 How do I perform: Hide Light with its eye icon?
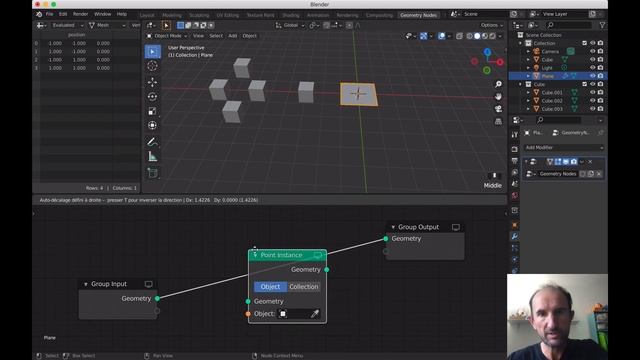(593, 68)
